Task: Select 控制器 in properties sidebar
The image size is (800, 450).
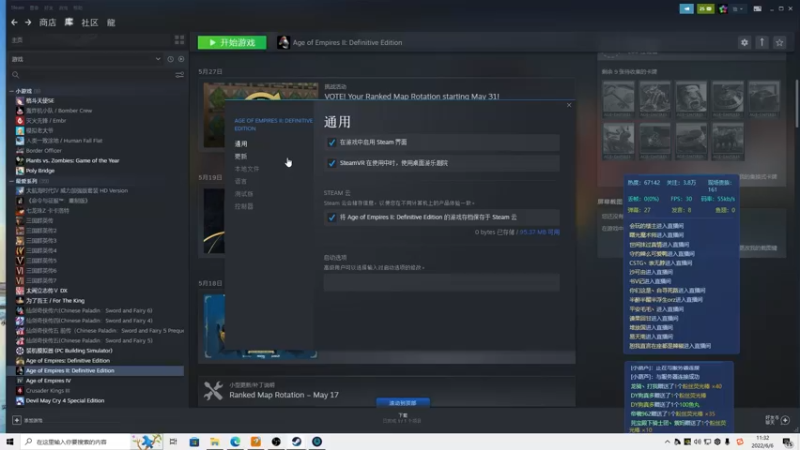Action: [x=244, y=207]
